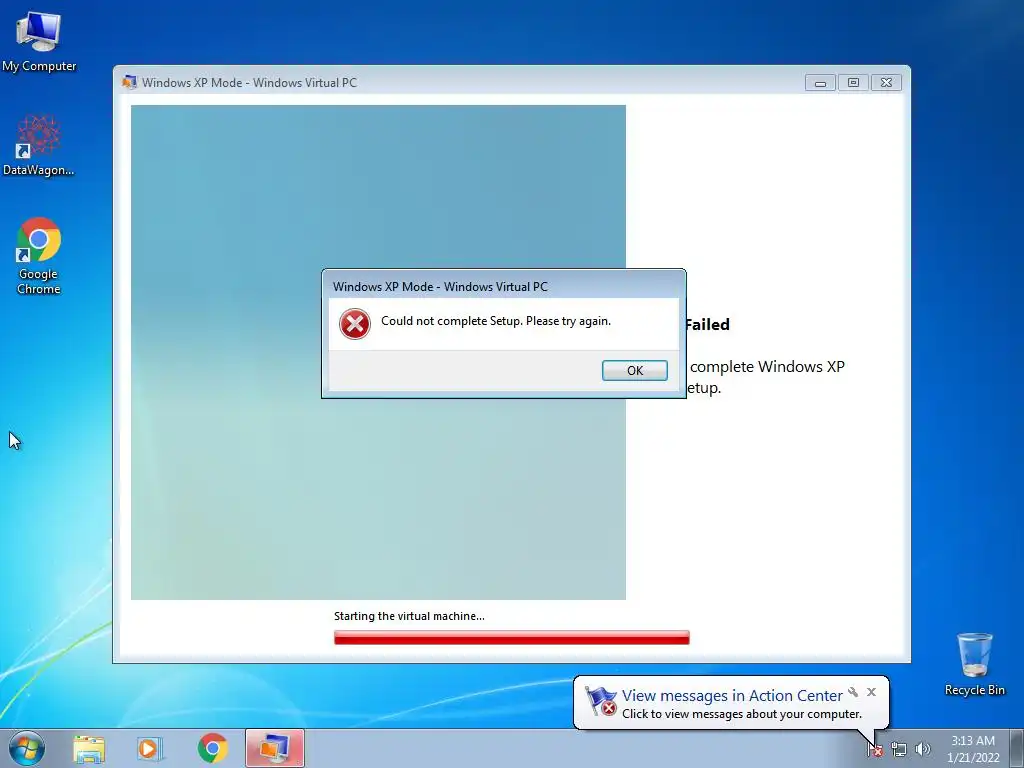Open the Recycle Bin desktop icon
The image size is (1024, 768).
(974, 664)
